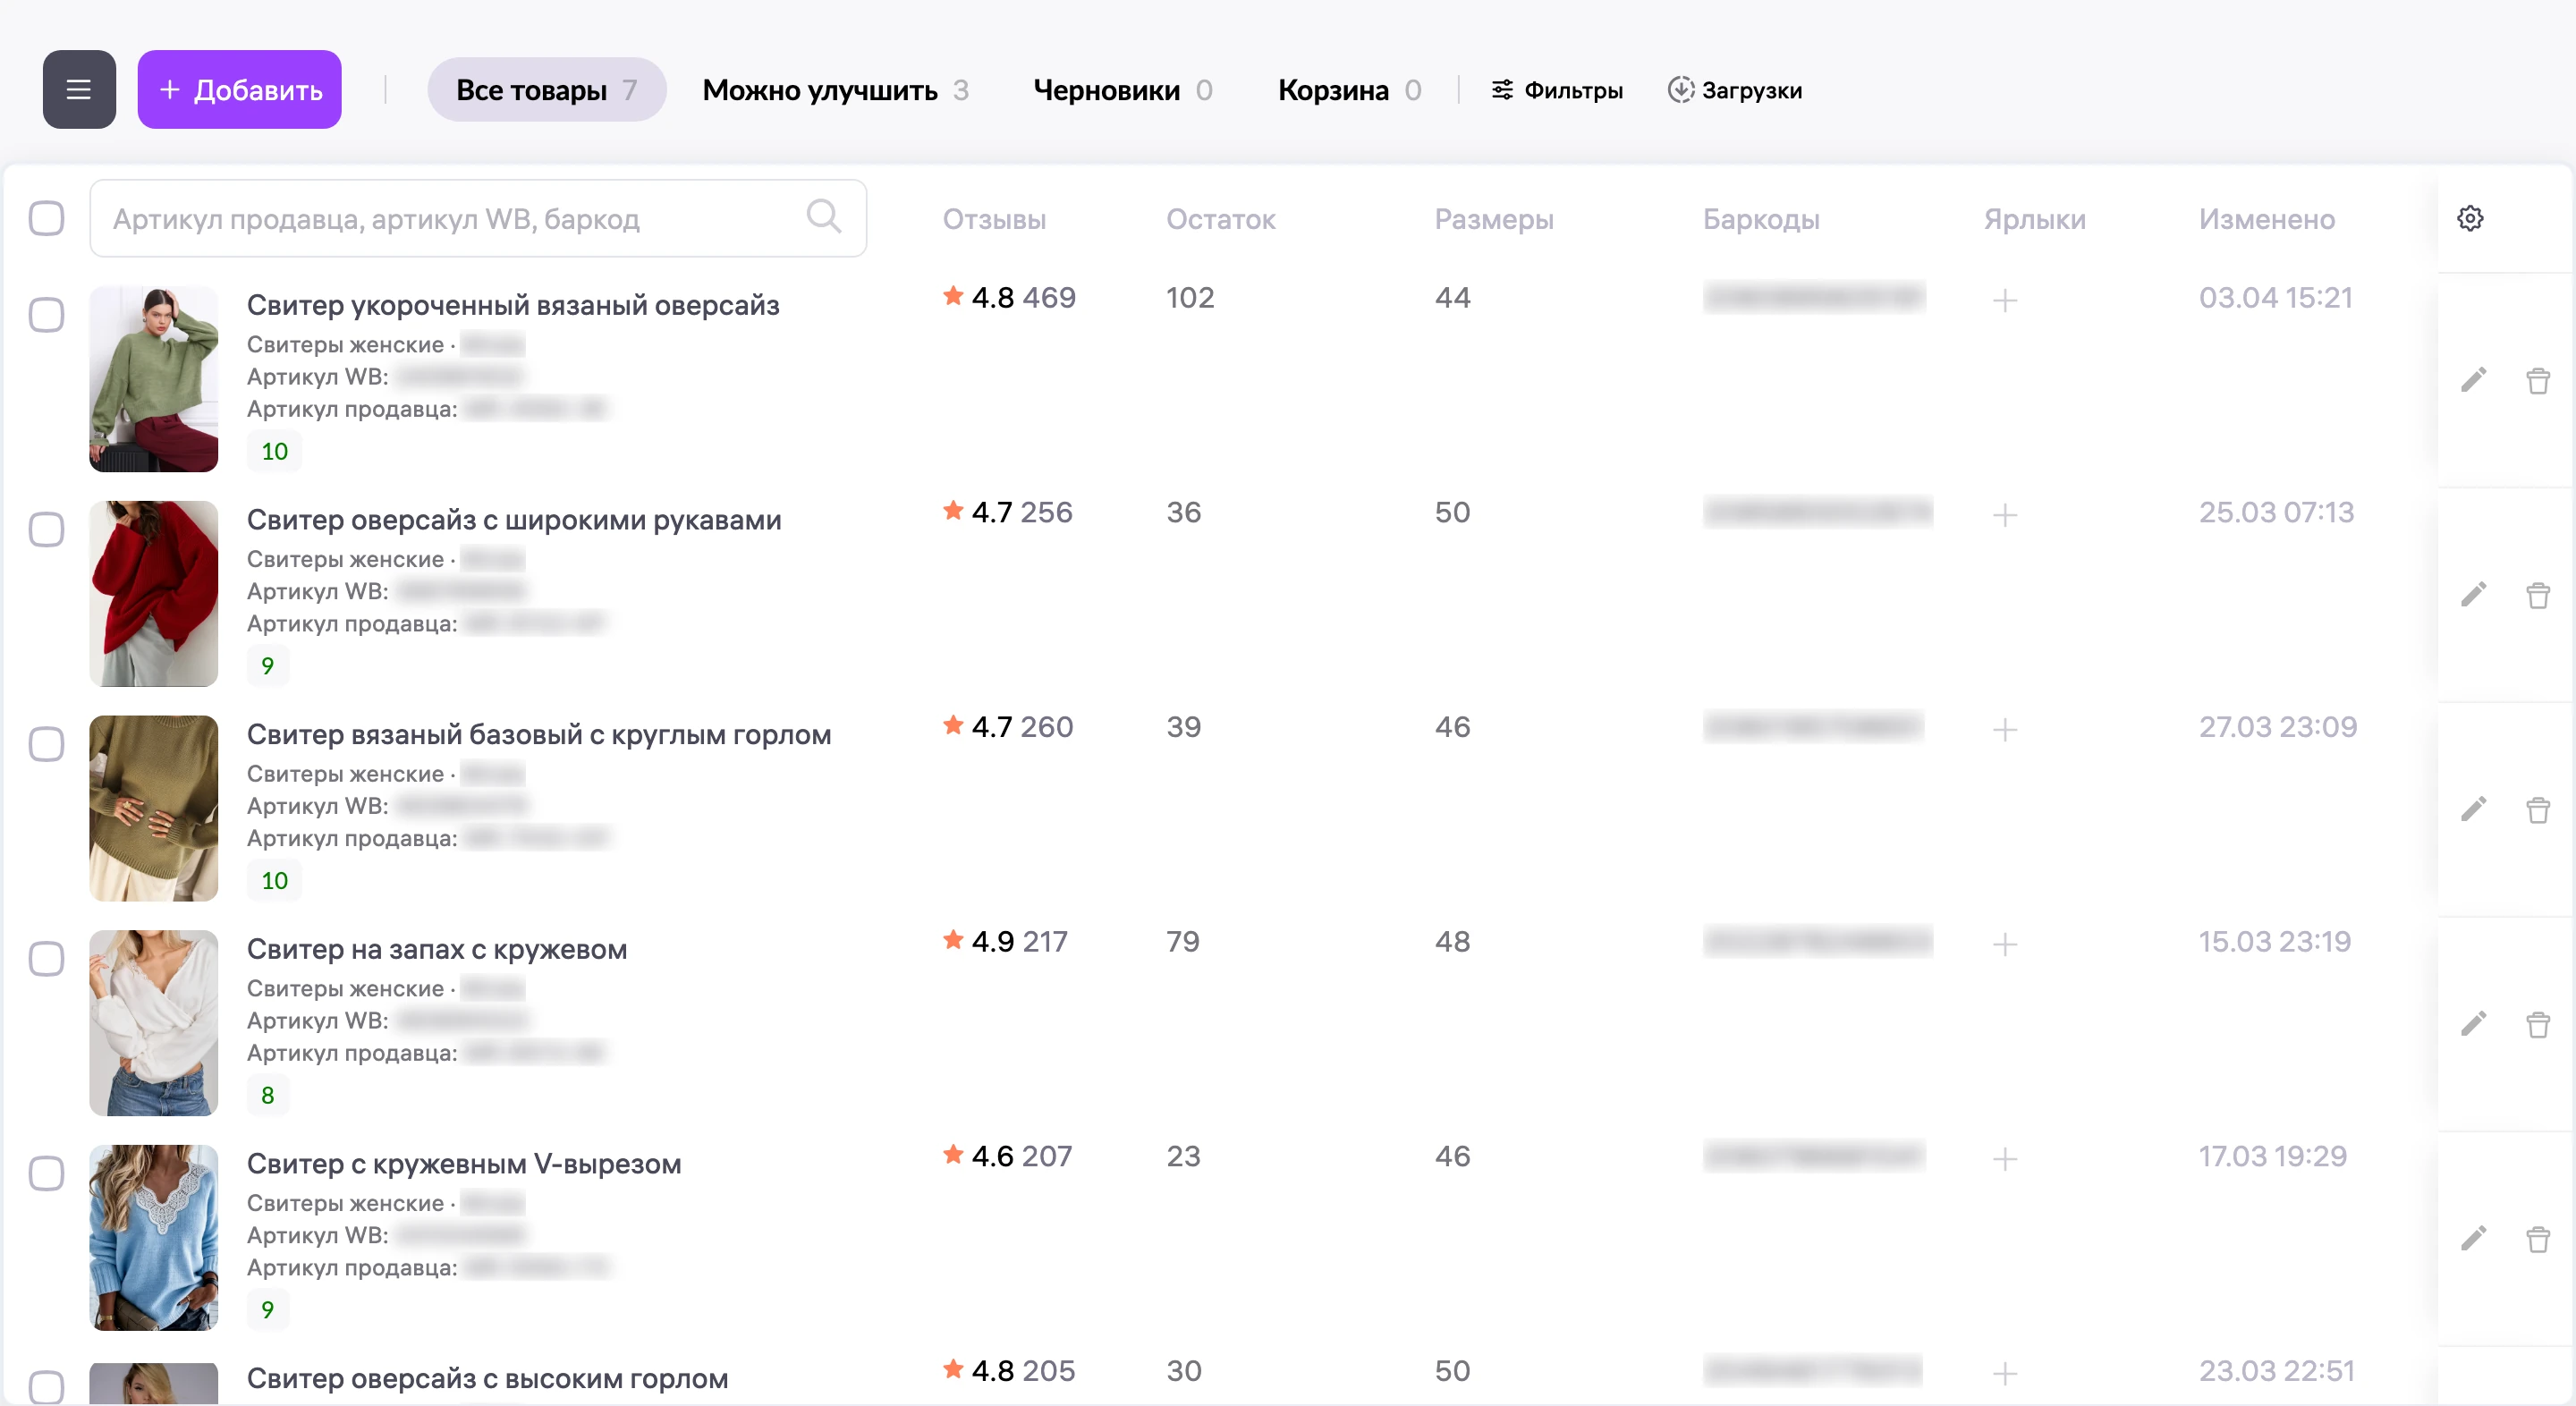Viewport: 2576px width, 1406px height.
Task: Open the green sweater product thumbnail
Action: (154, 379)
